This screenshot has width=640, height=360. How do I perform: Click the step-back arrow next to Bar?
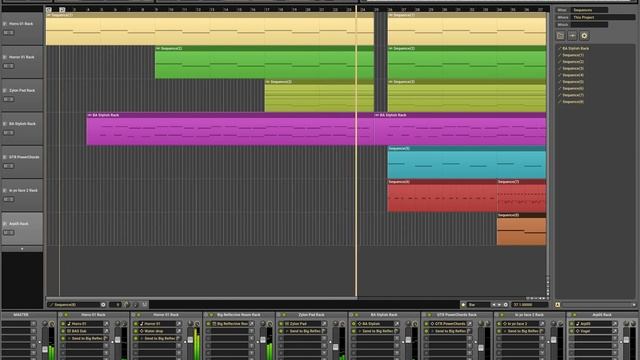(493, 304)
